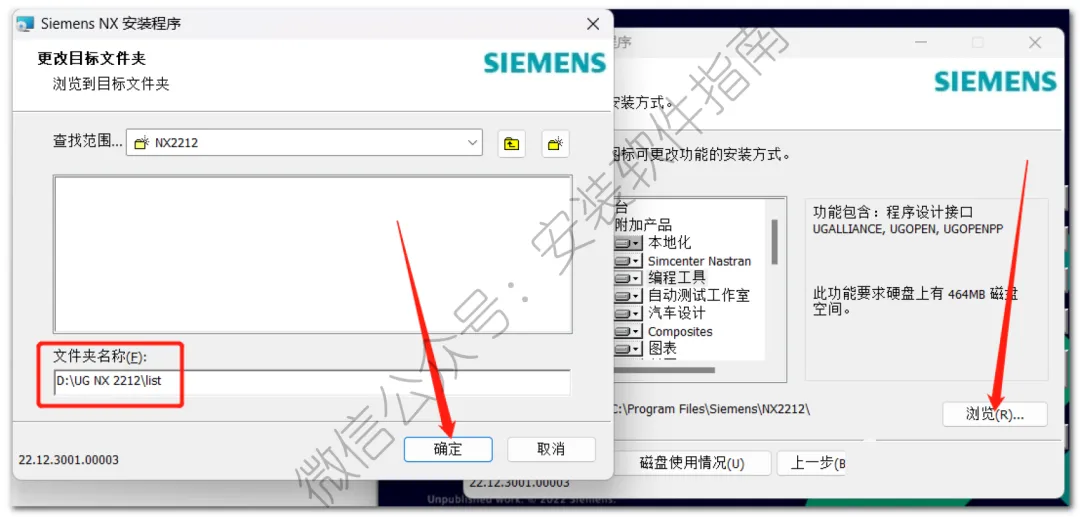This screenshot has height=517, width=1080.
Task: Expand the 查找范围 NX2212 combo box
Action: point(304,143)
